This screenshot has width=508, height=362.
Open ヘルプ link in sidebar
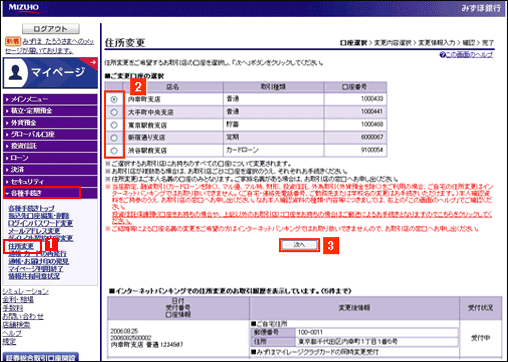(12, 333)
